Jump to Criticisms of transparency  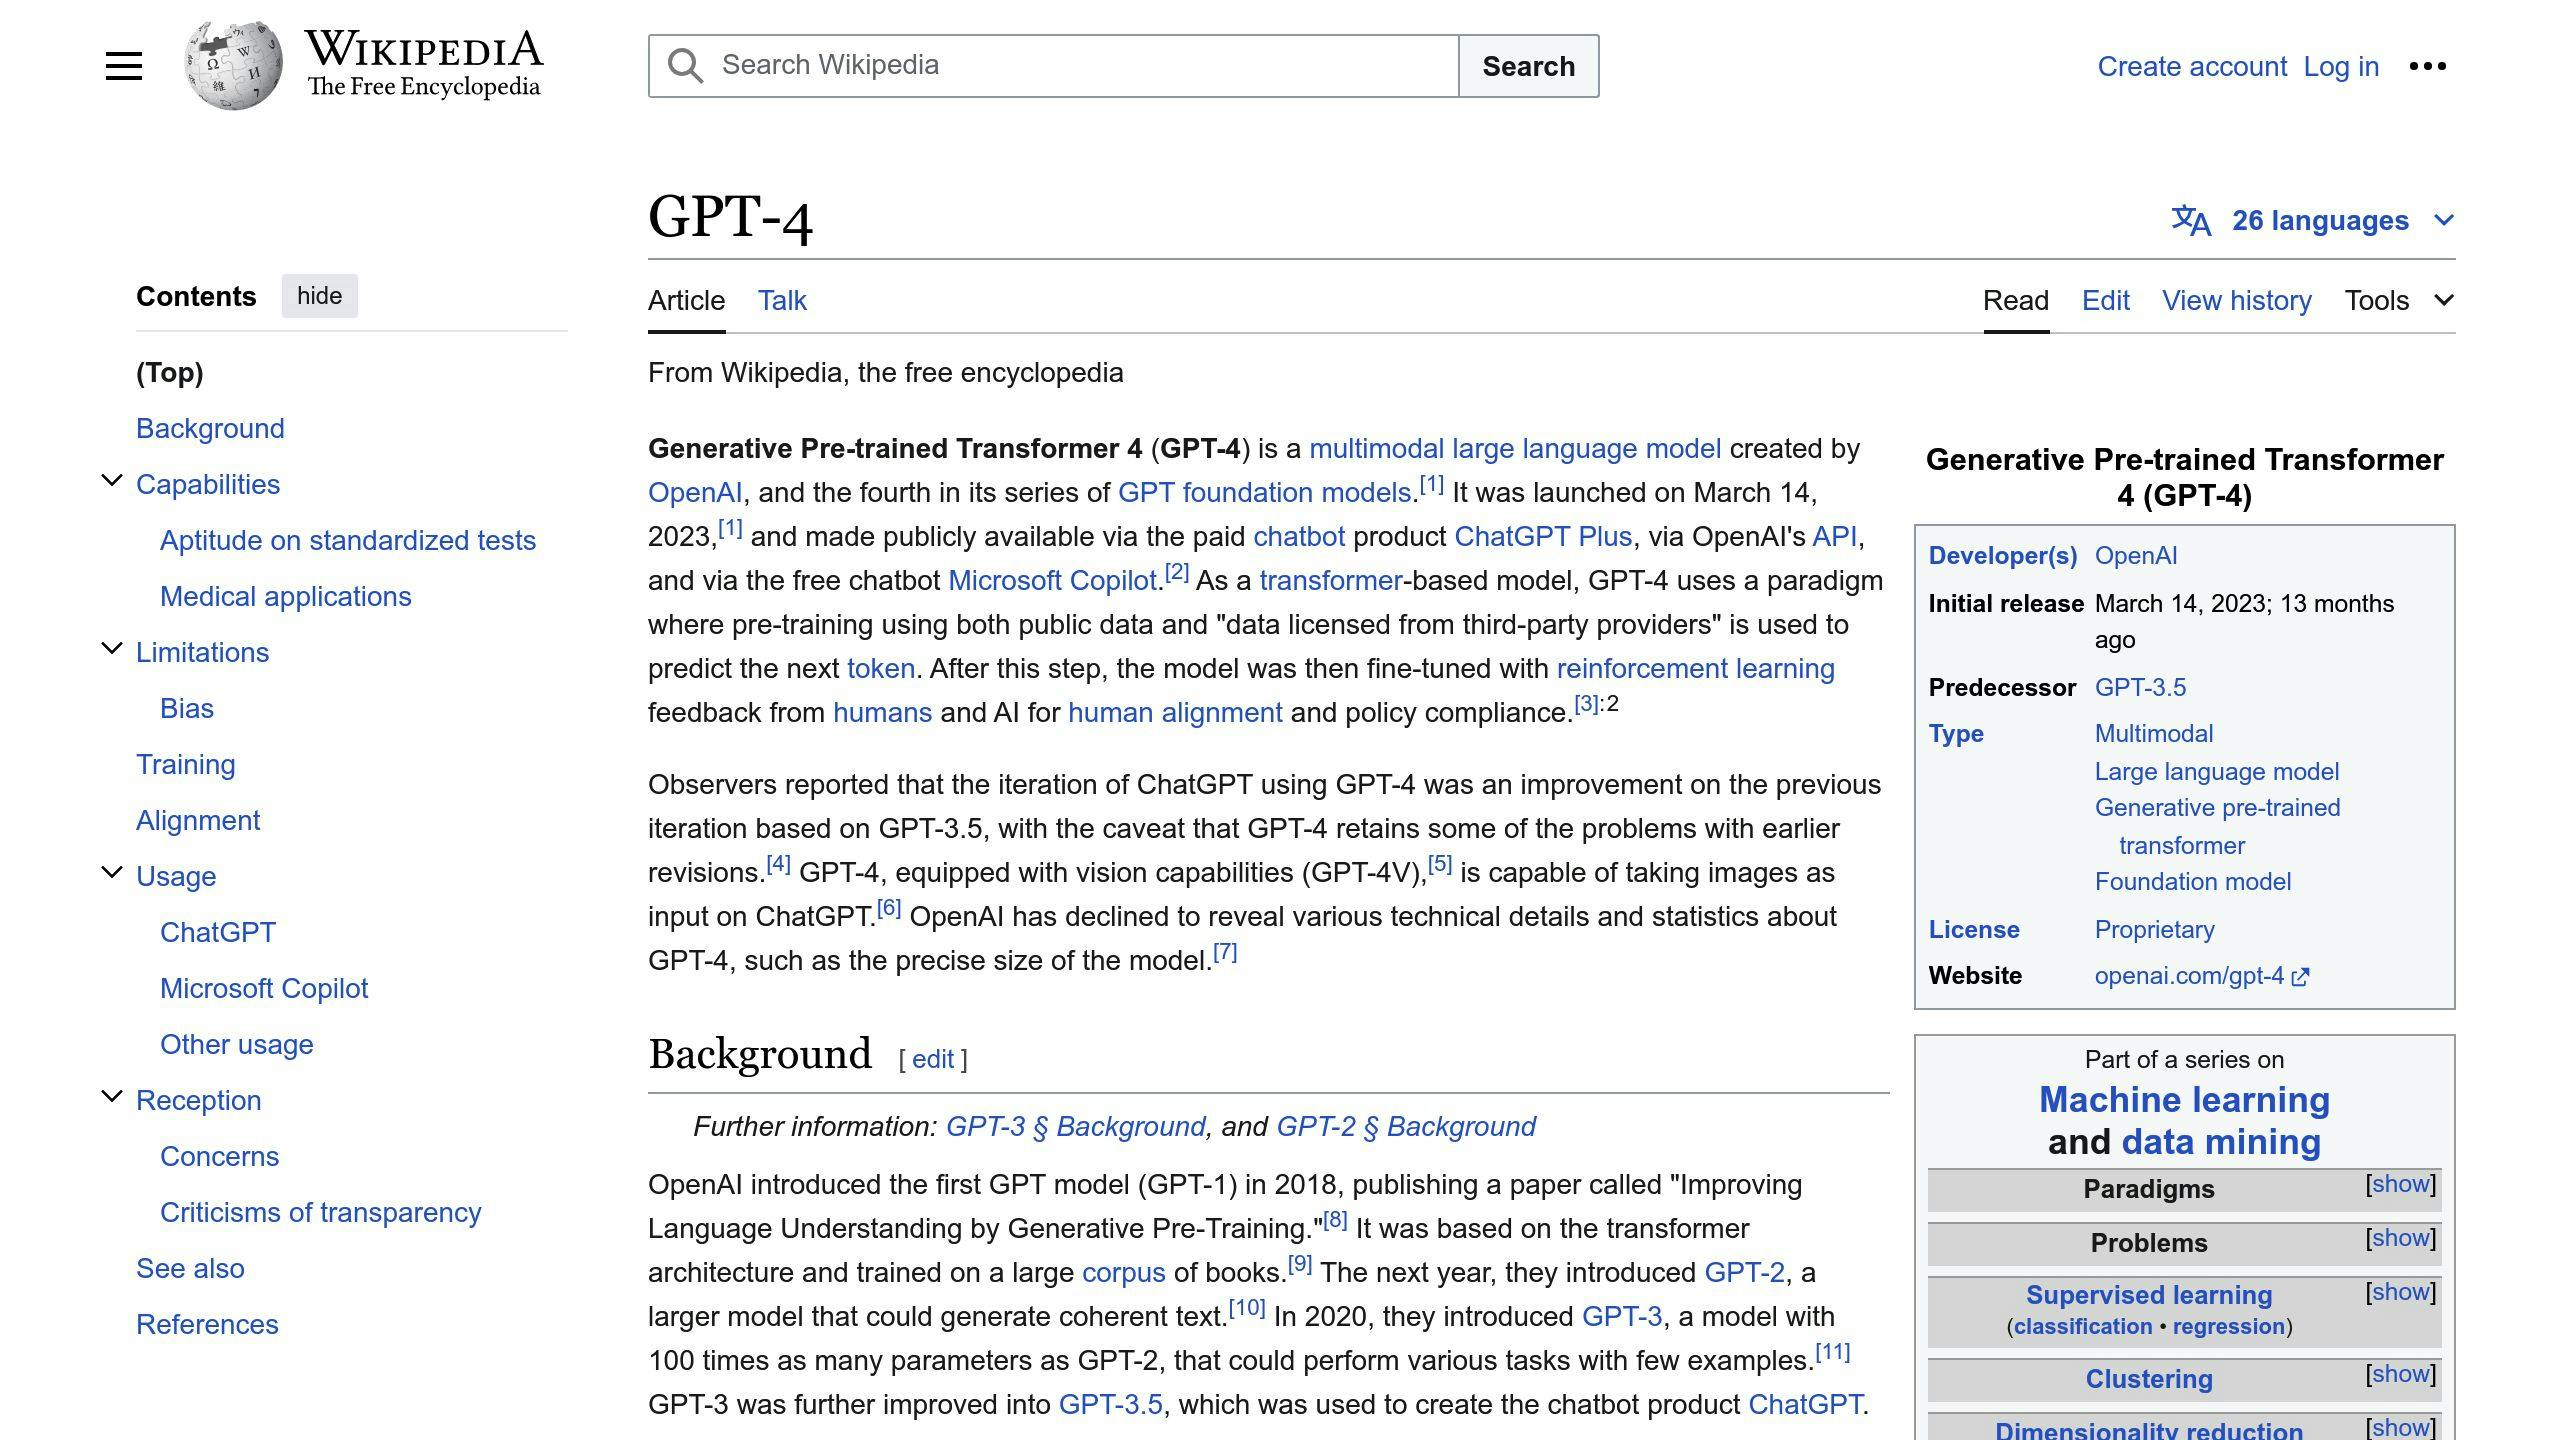click(320, 1212)
